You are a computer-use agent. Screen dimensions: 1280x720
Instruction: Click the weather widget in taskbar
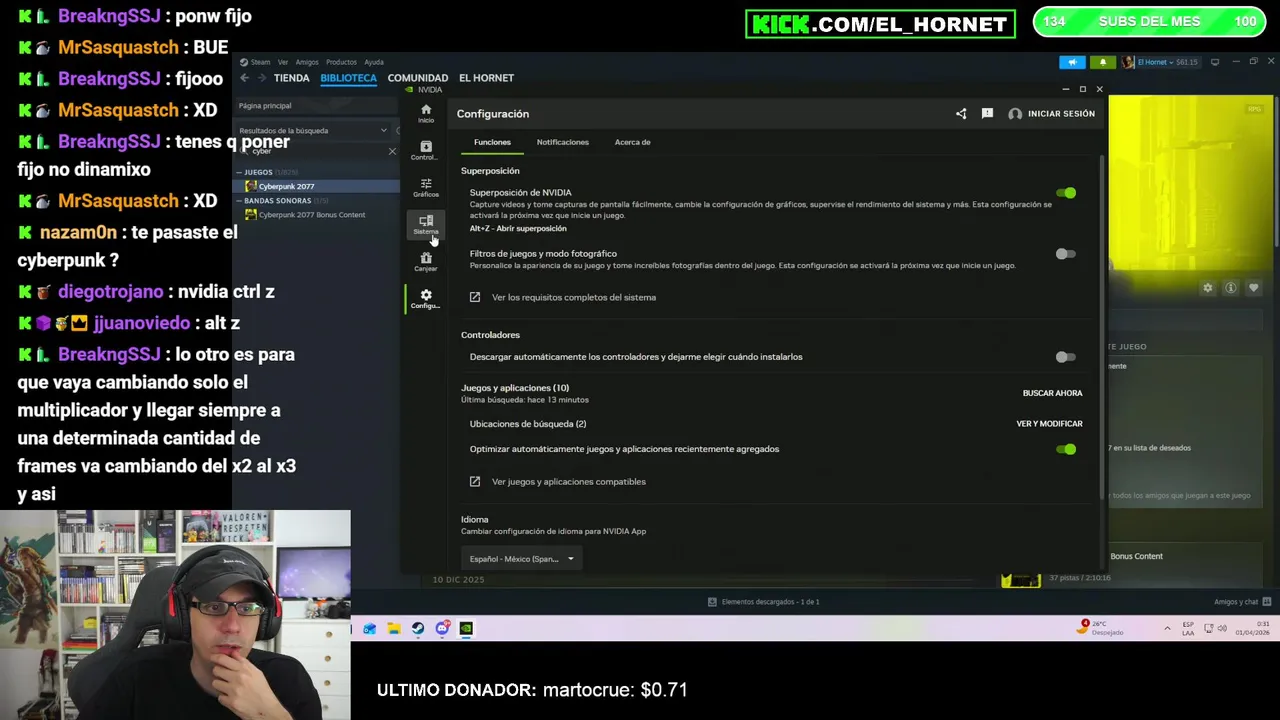coord(1101,628)
